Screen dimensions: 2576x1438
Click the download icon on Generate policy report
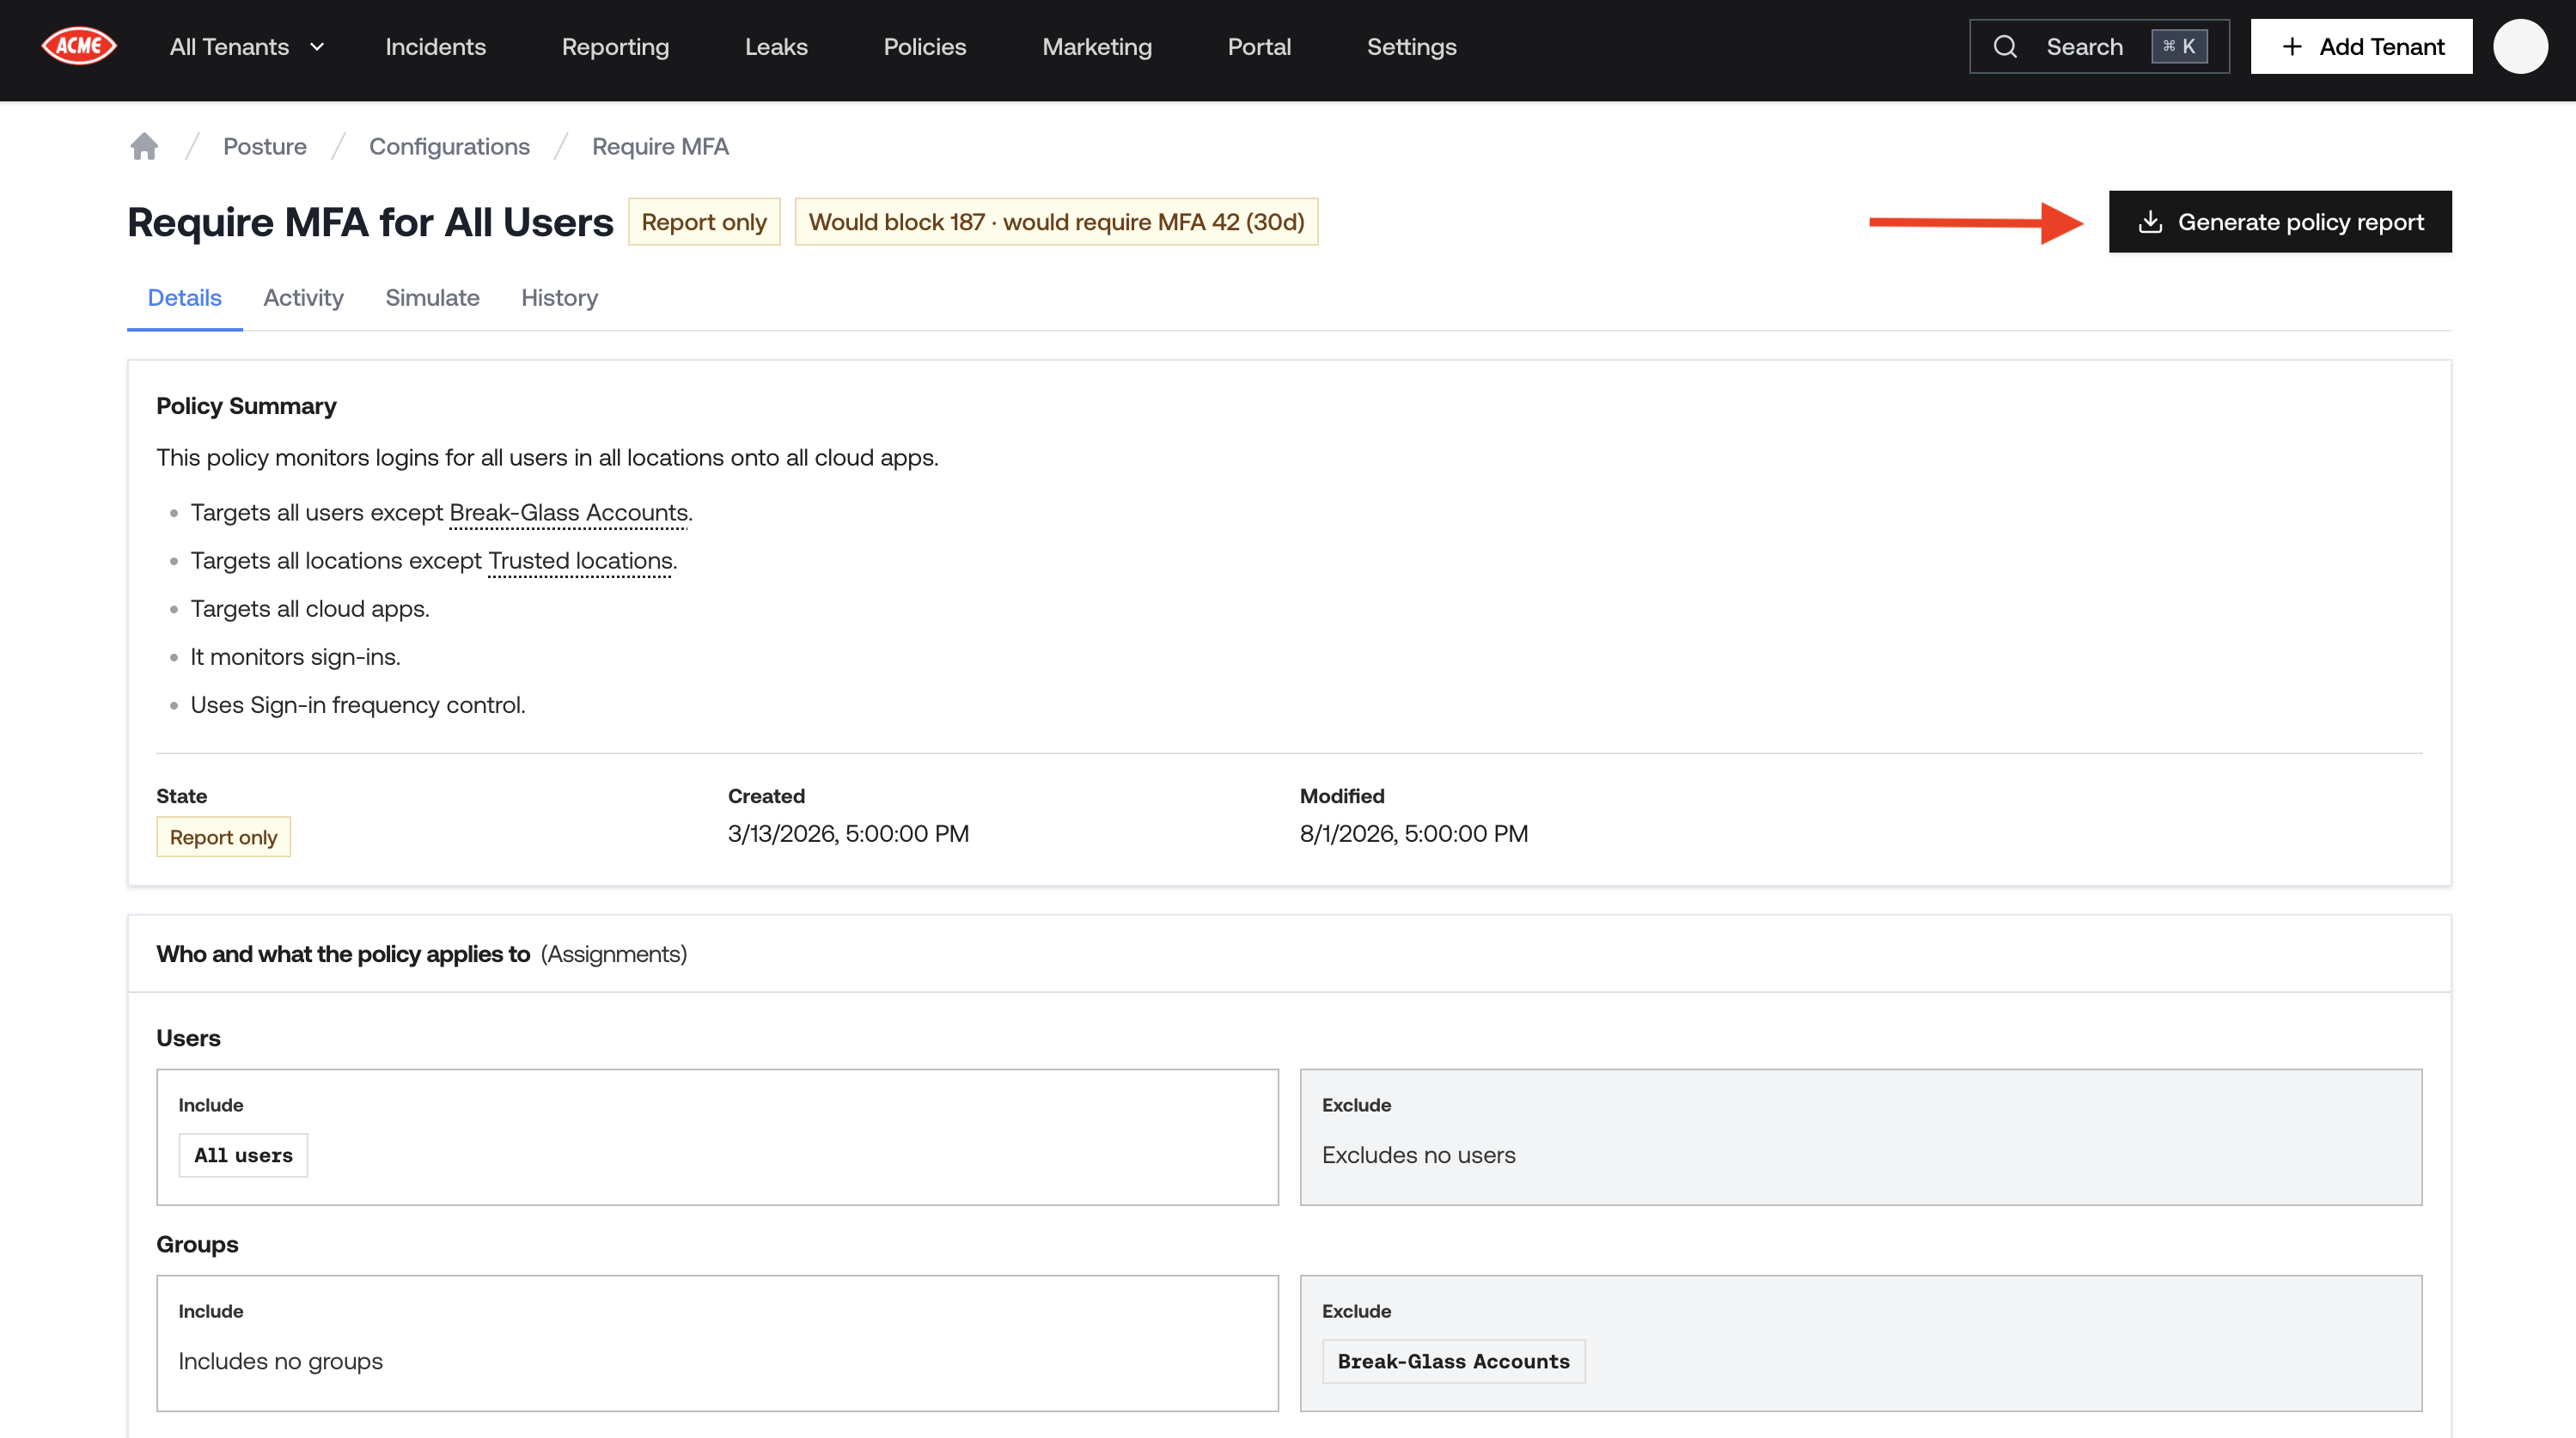[x=2150, y=221]
